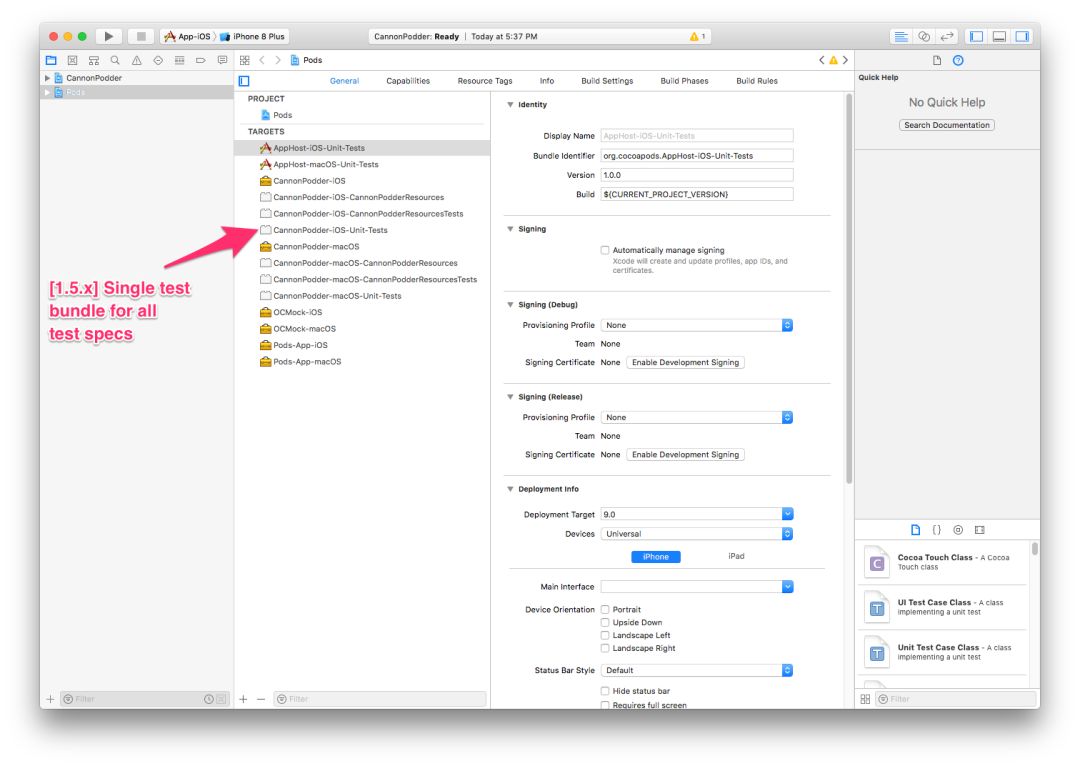Switch to the Build Rules tab
The height and width of the screenshot is (766, 1080).
click(756, 81)
